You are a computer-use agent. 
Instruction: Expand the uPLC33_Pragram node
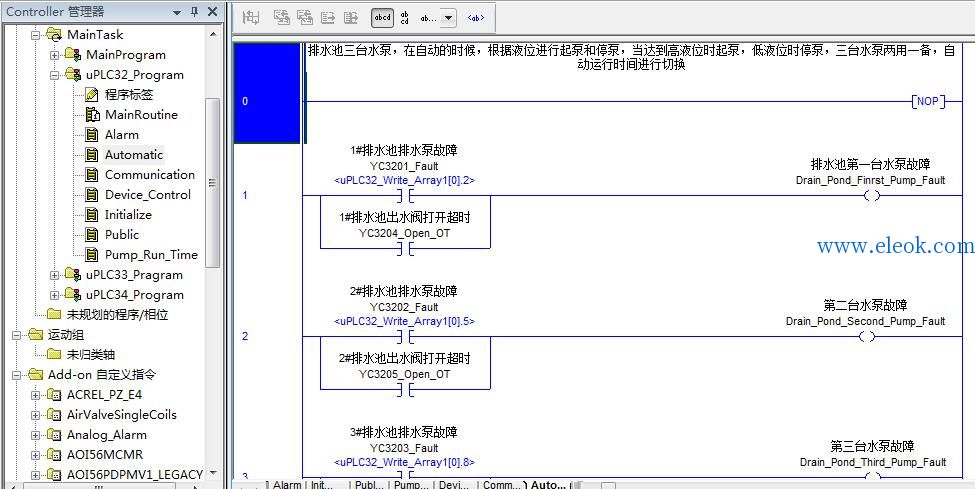point(55,275)
